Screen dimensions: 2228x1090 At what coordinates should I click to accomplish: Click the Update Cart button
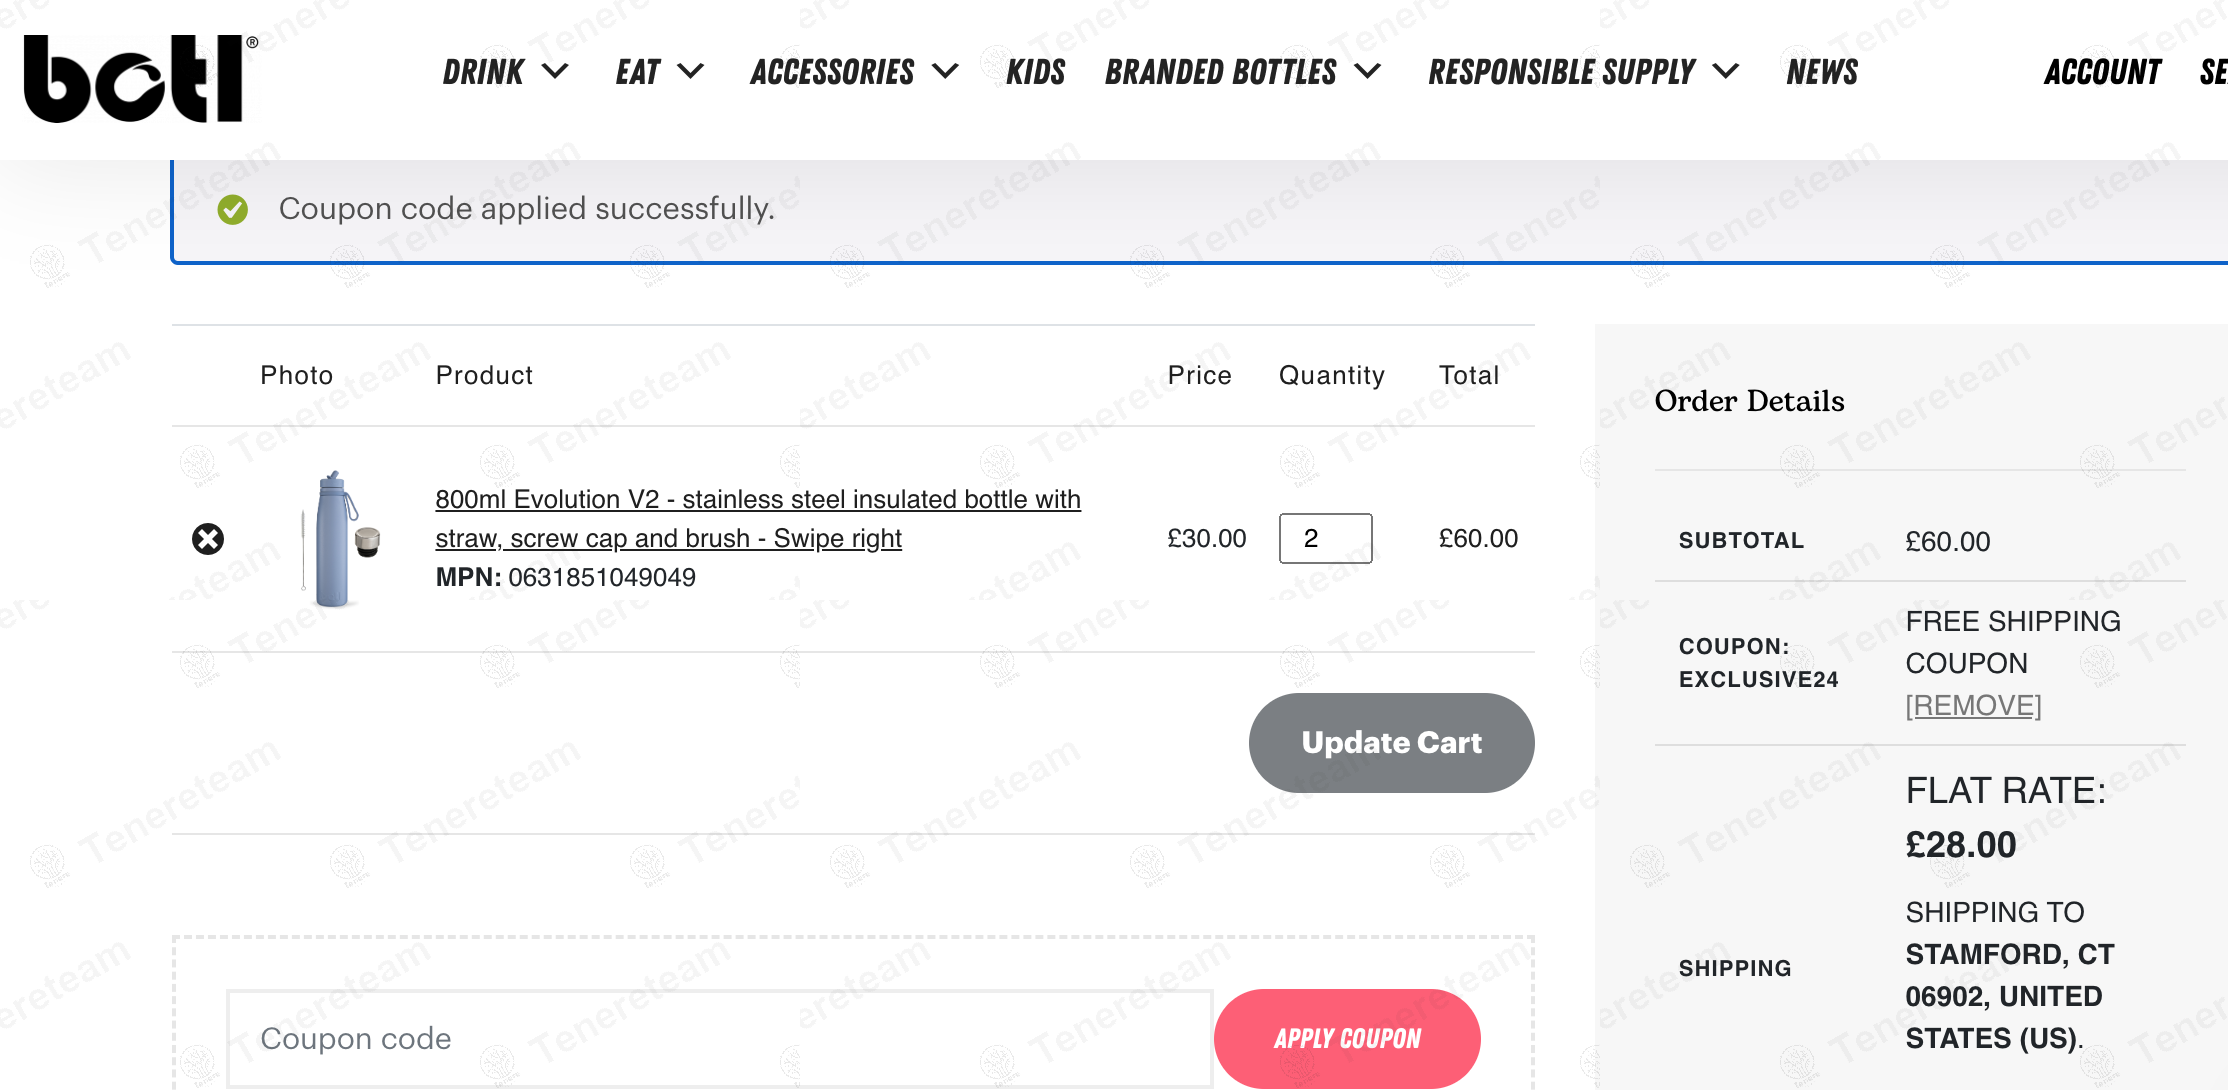coord(1391,743)
